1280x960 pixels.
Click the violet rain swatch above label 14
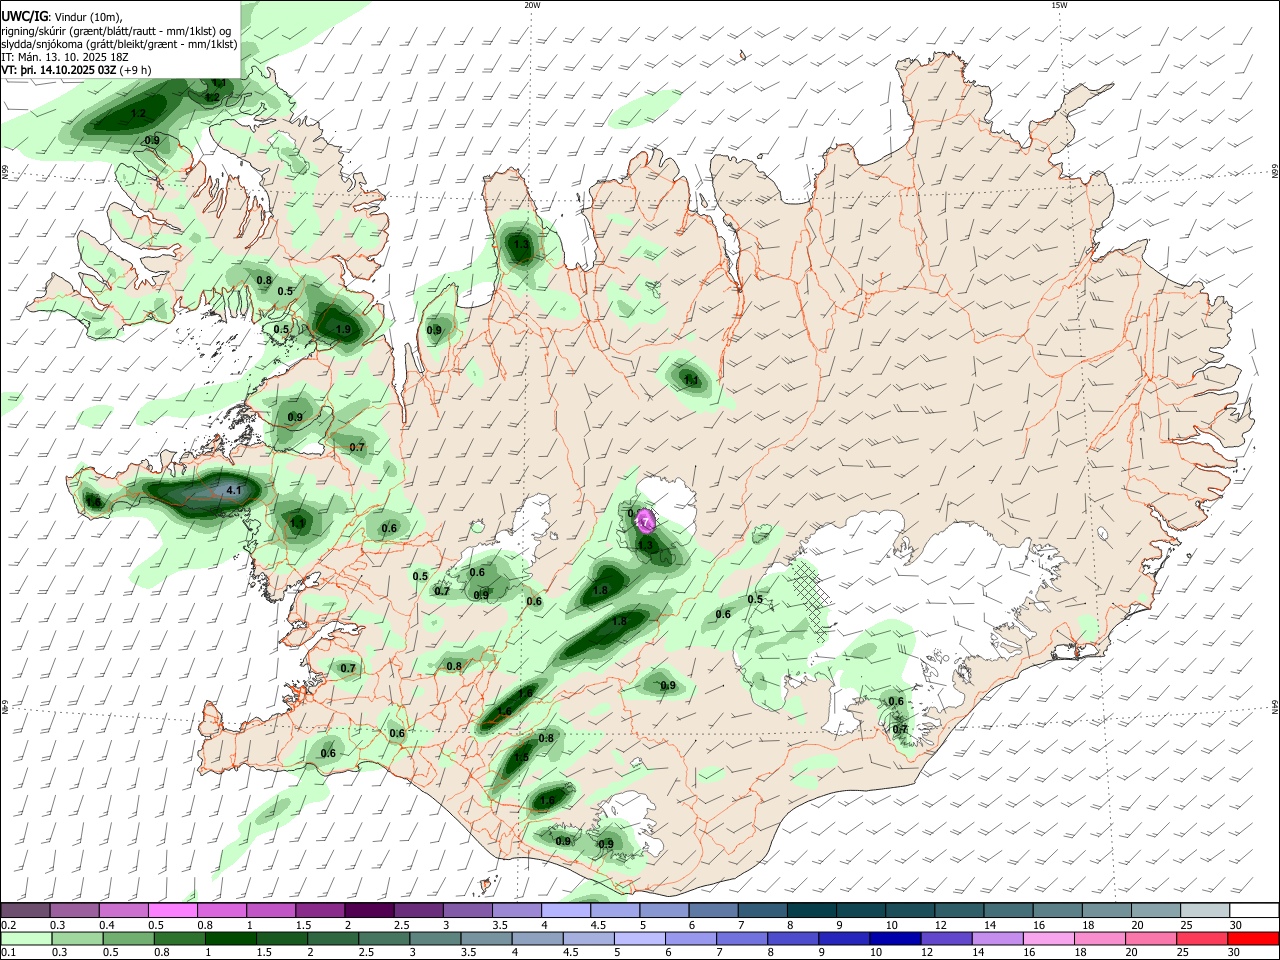(x=1000, y=938)
